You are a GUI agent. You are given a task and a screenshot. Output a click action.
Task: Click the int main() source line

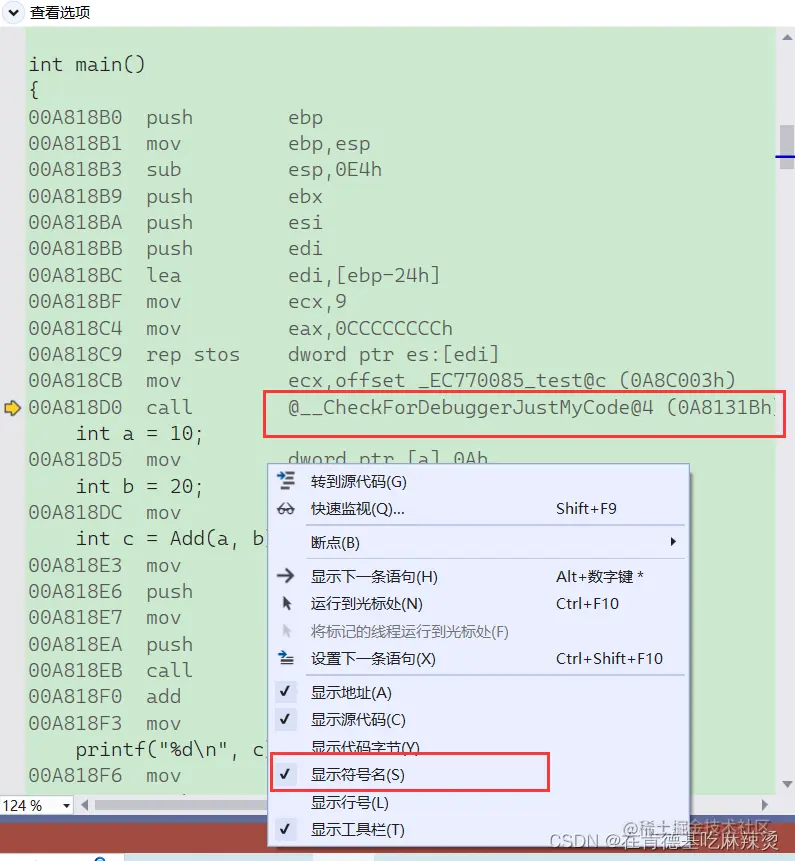pos(87,65)
